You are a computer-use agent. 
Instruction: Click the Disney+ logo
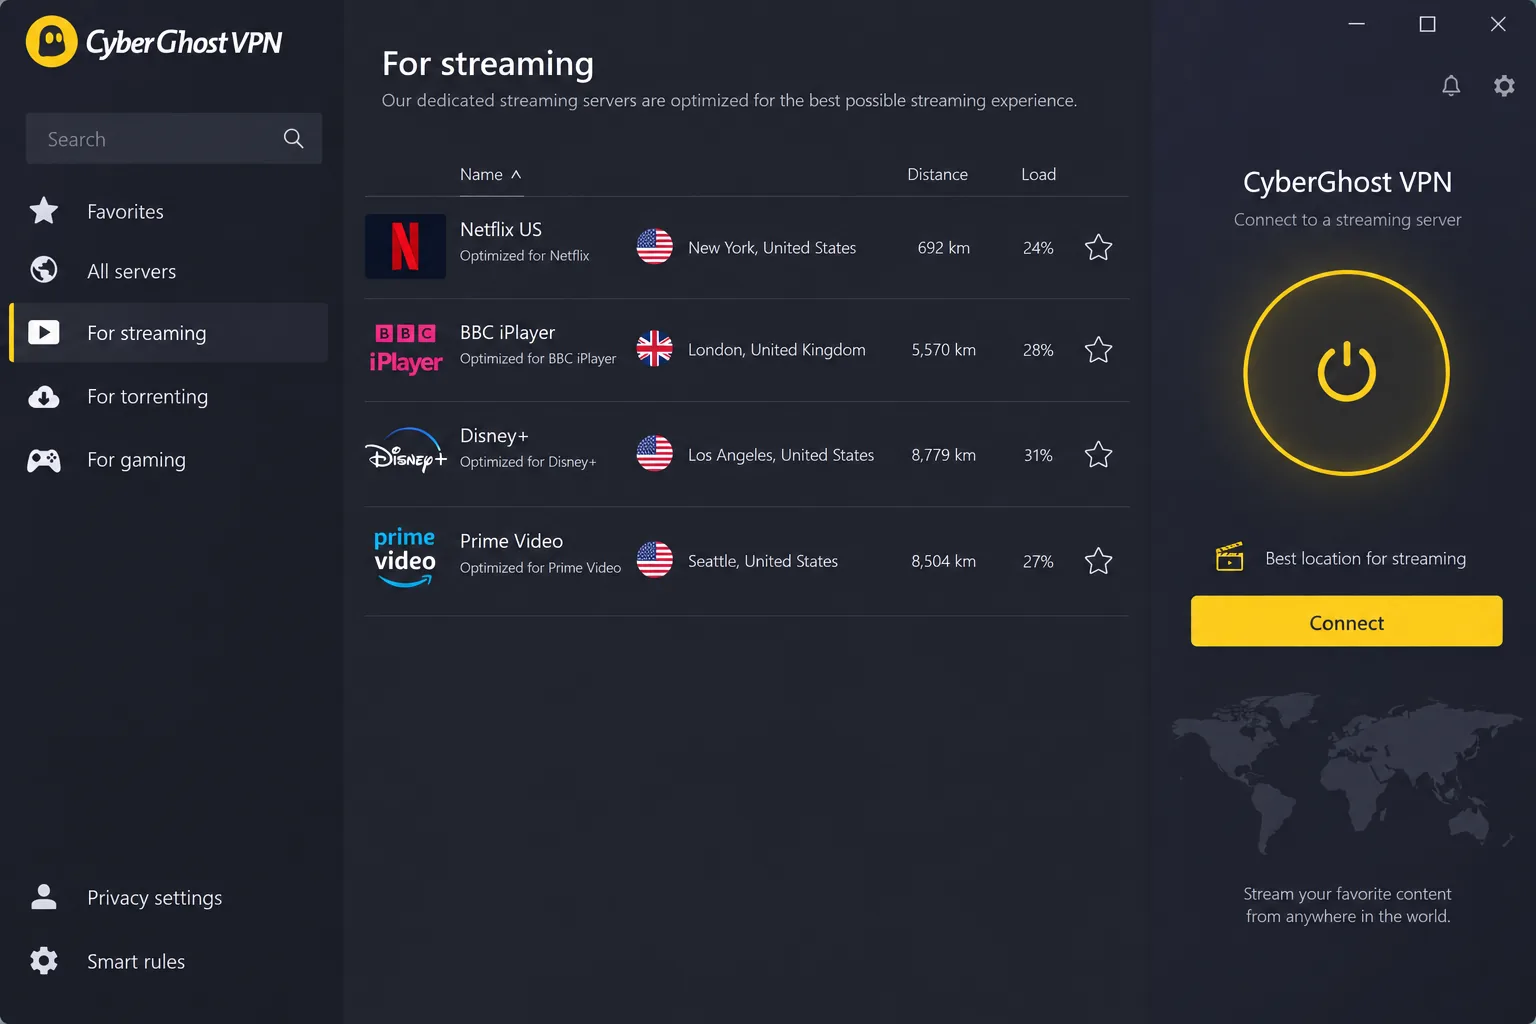coord(406,452)
